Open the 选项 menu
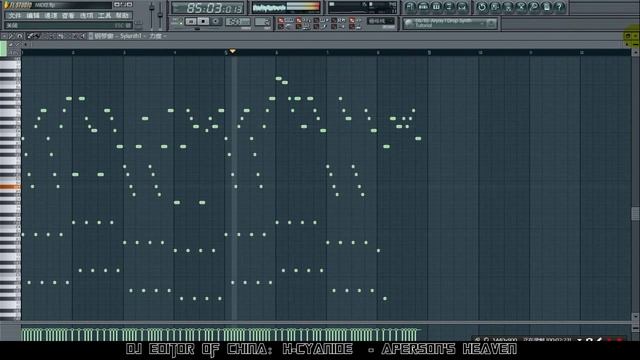640x360 pixels. click(x=86, y=16)
